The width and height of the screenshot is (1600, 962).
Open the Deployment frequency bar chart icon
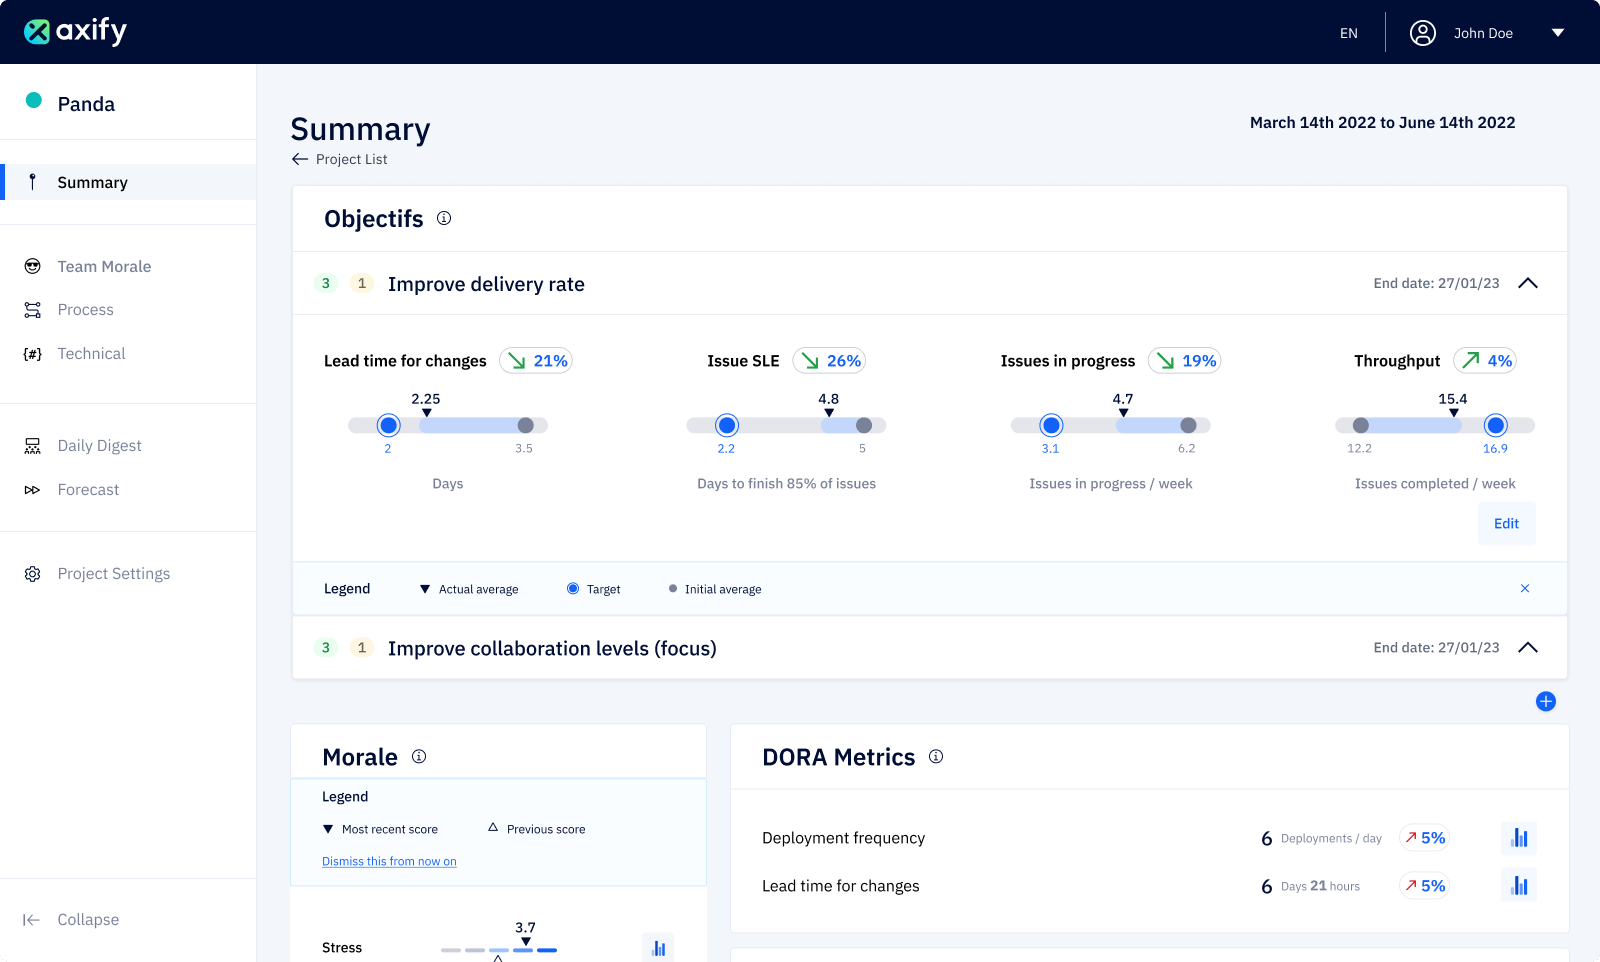1519,838
